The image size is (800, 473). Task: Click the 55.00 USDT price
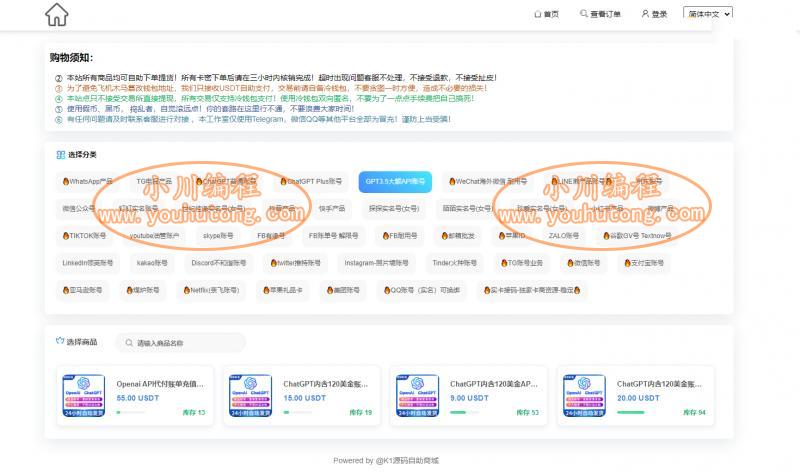pos(138,398)
